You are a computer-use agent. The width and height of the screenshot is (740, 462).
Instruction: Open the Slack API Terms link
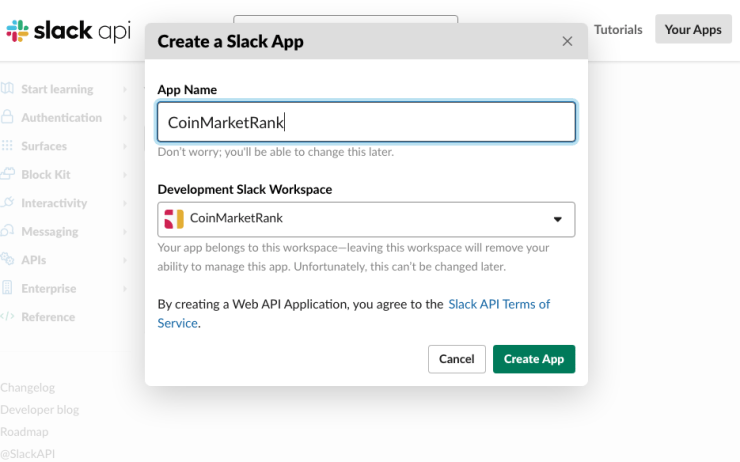pos(498,304)
